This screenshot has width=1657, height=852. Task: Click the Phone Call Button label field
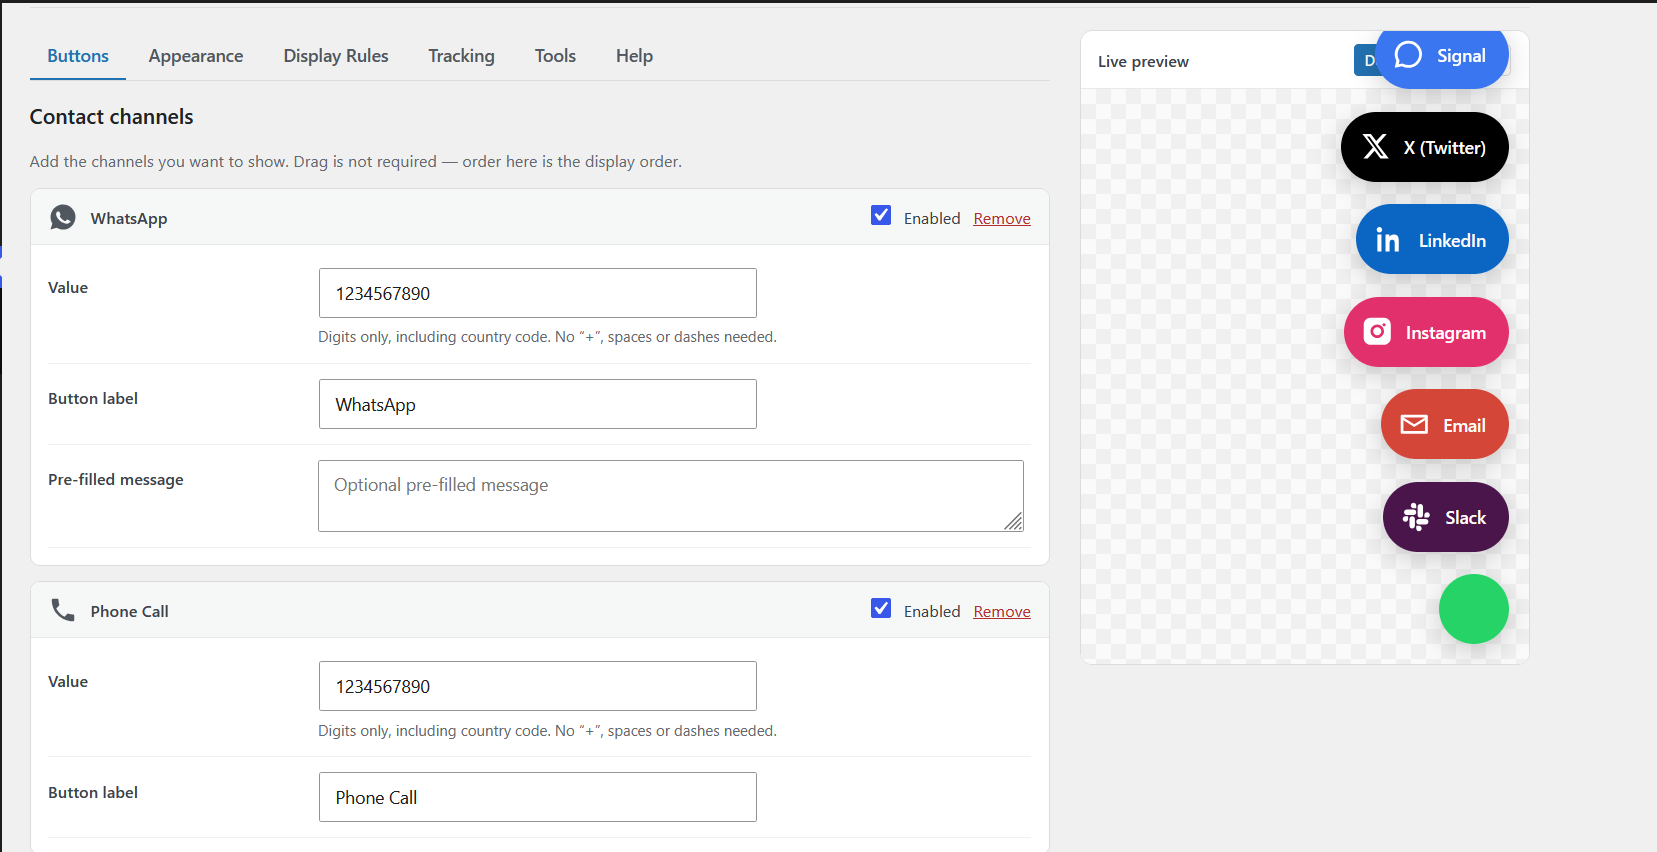537,797
